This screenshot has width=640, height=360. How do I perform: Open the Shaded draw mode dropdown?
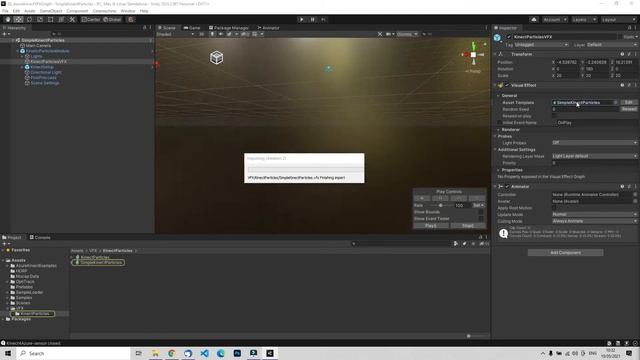176,34
